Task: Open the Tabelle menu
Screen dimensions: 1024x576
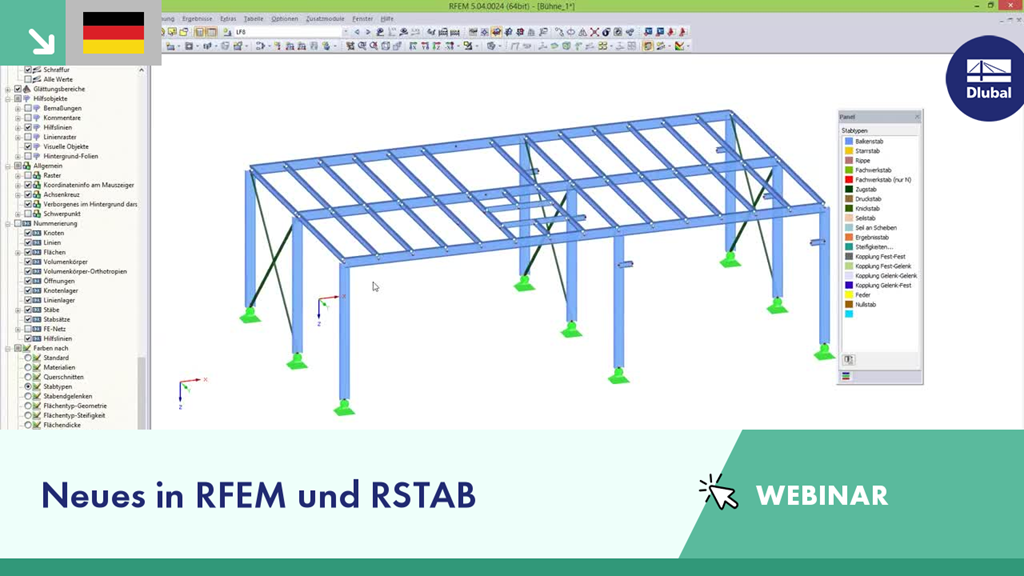Action: click(x=253, y=19)
